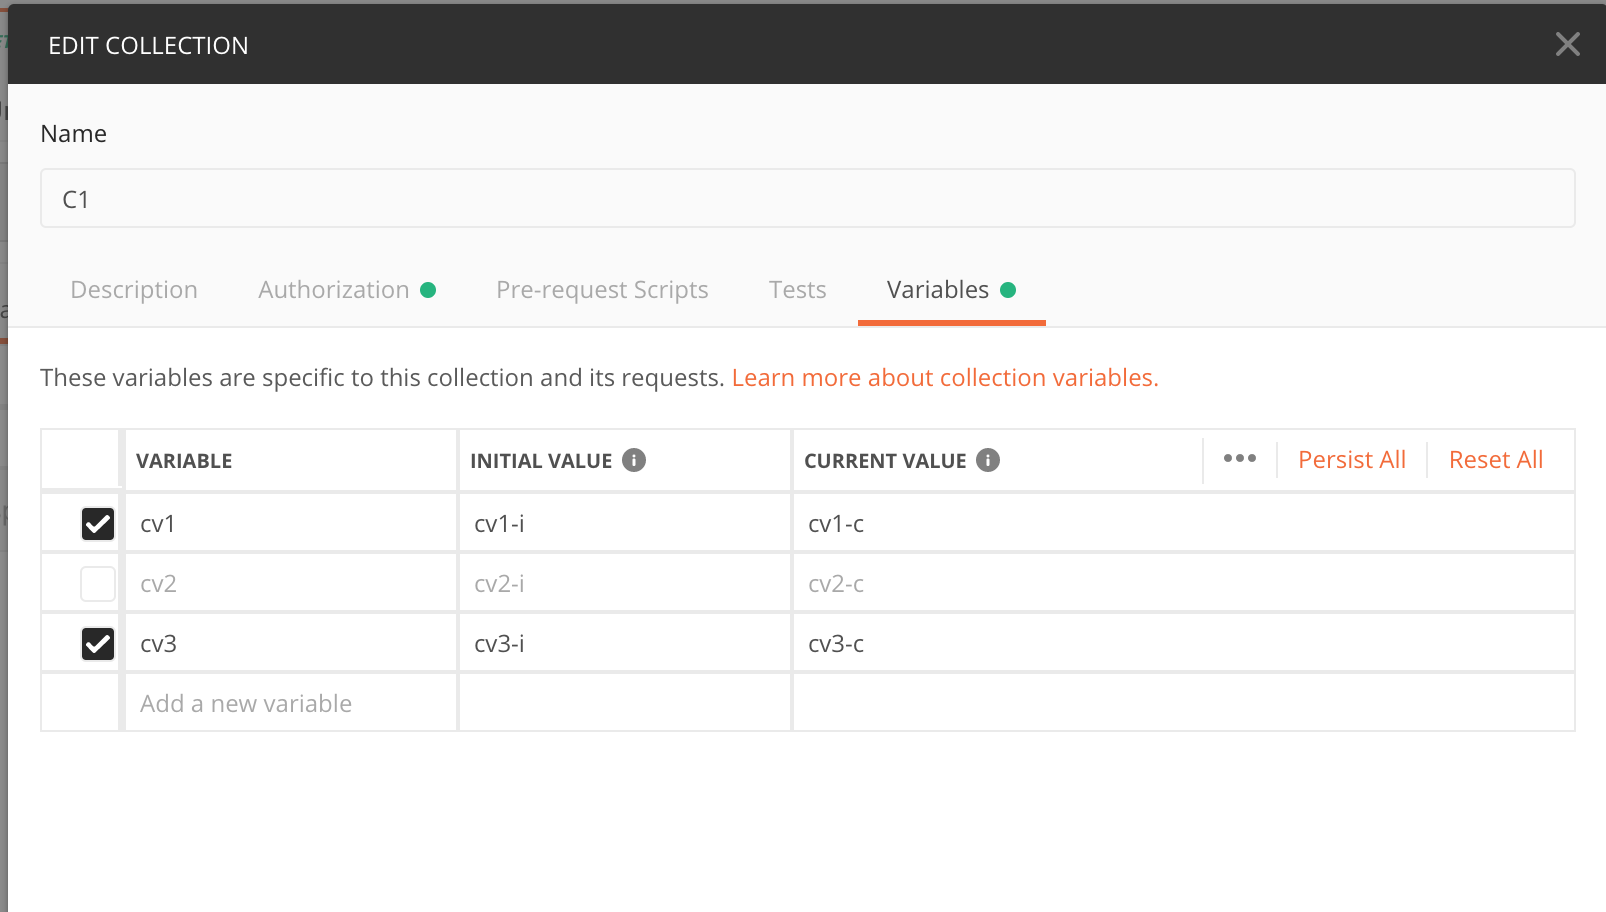Enable the cv2 variable checkbox
1606x912 pixels.
coord(96,583)
